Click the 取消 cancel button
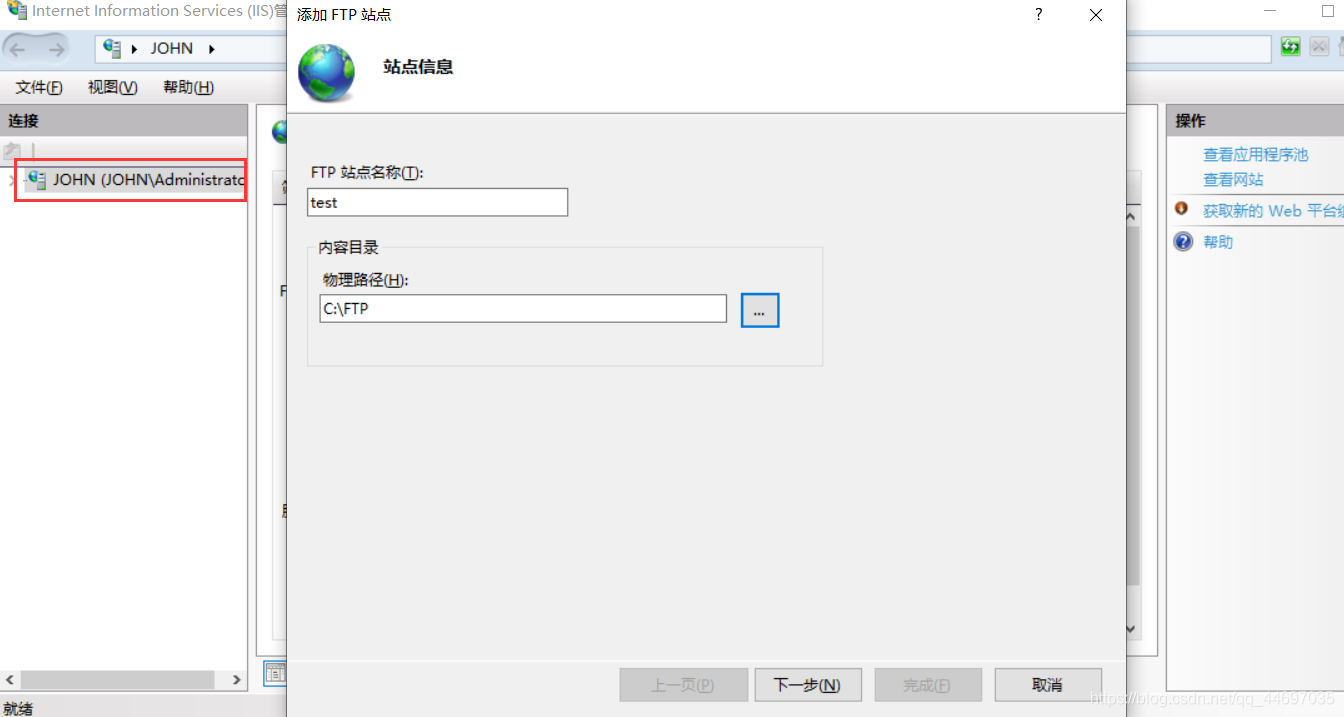The width and height of the screenshot is (1344, 717). coord(1047,685)
